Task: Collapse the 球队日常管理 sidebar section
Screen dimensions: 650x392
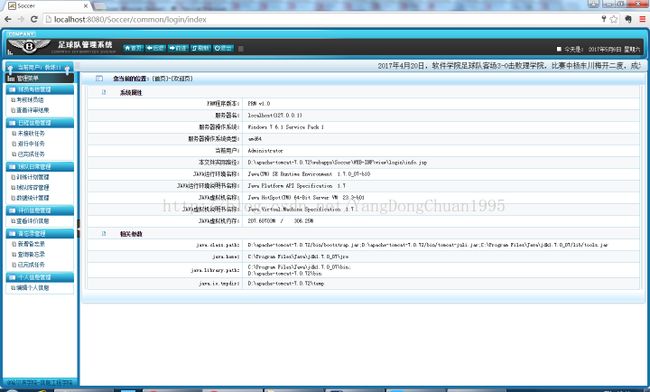Action: [40, 167]
